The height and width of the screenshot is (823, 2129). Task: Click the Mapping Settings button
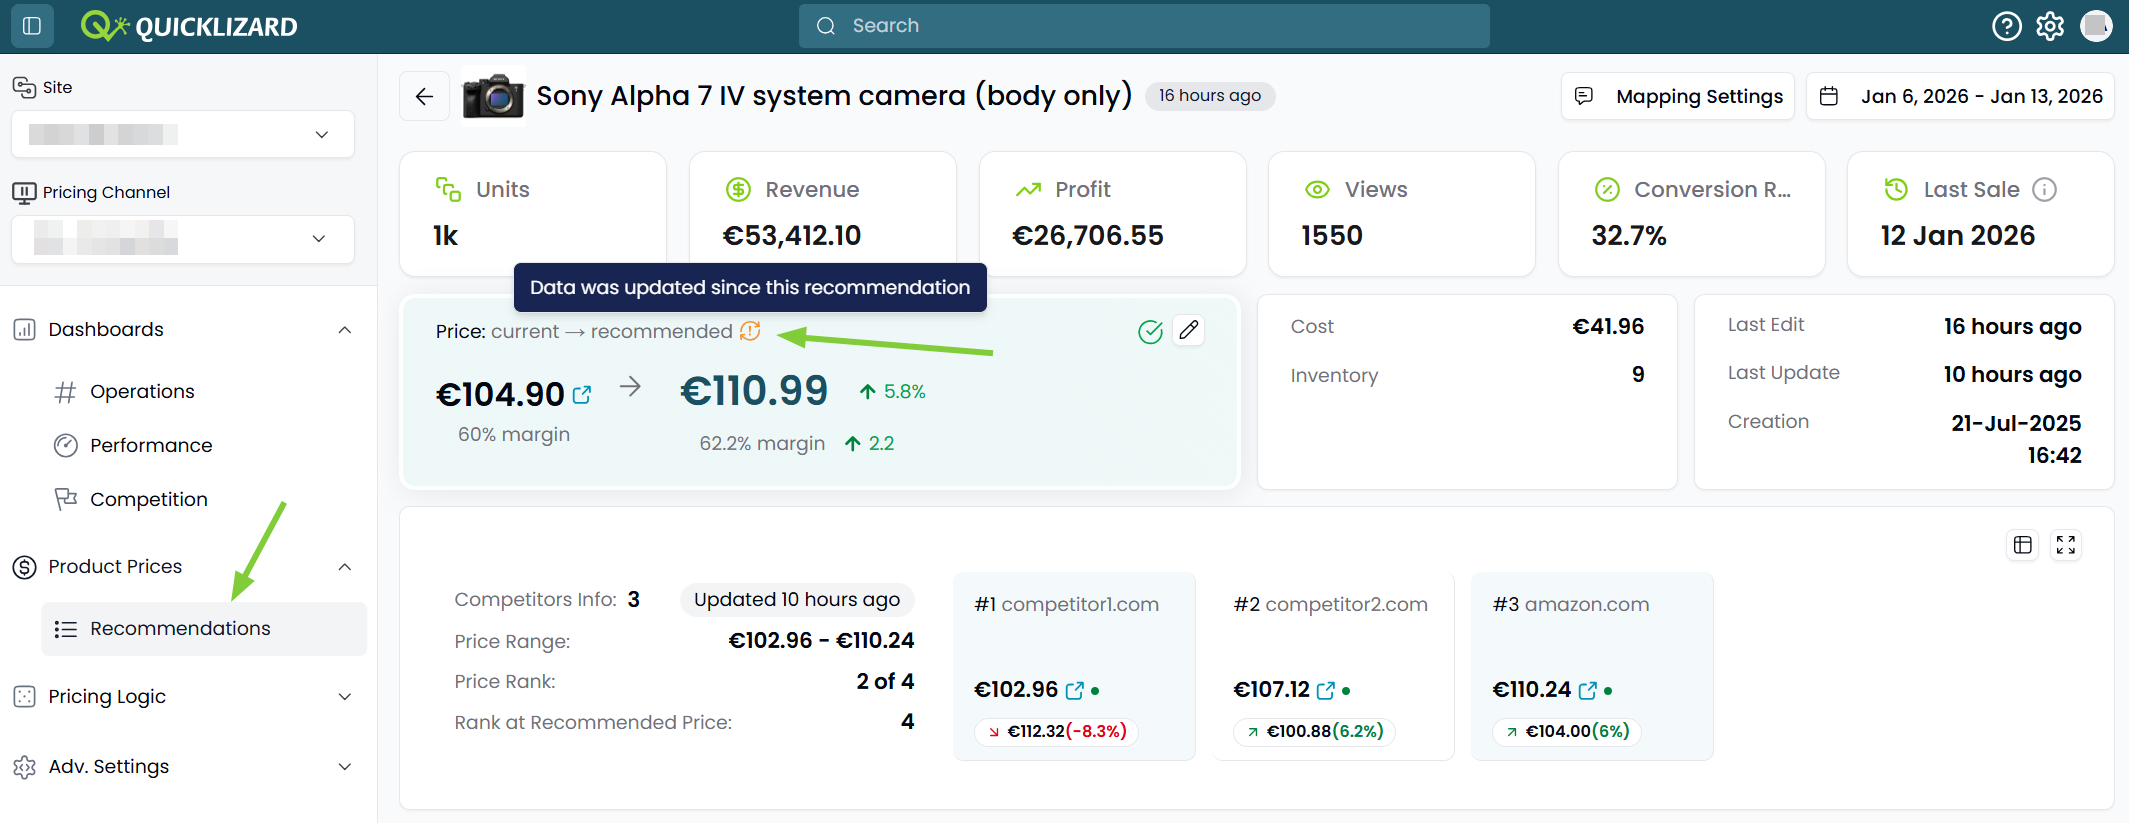point(1678,96)
